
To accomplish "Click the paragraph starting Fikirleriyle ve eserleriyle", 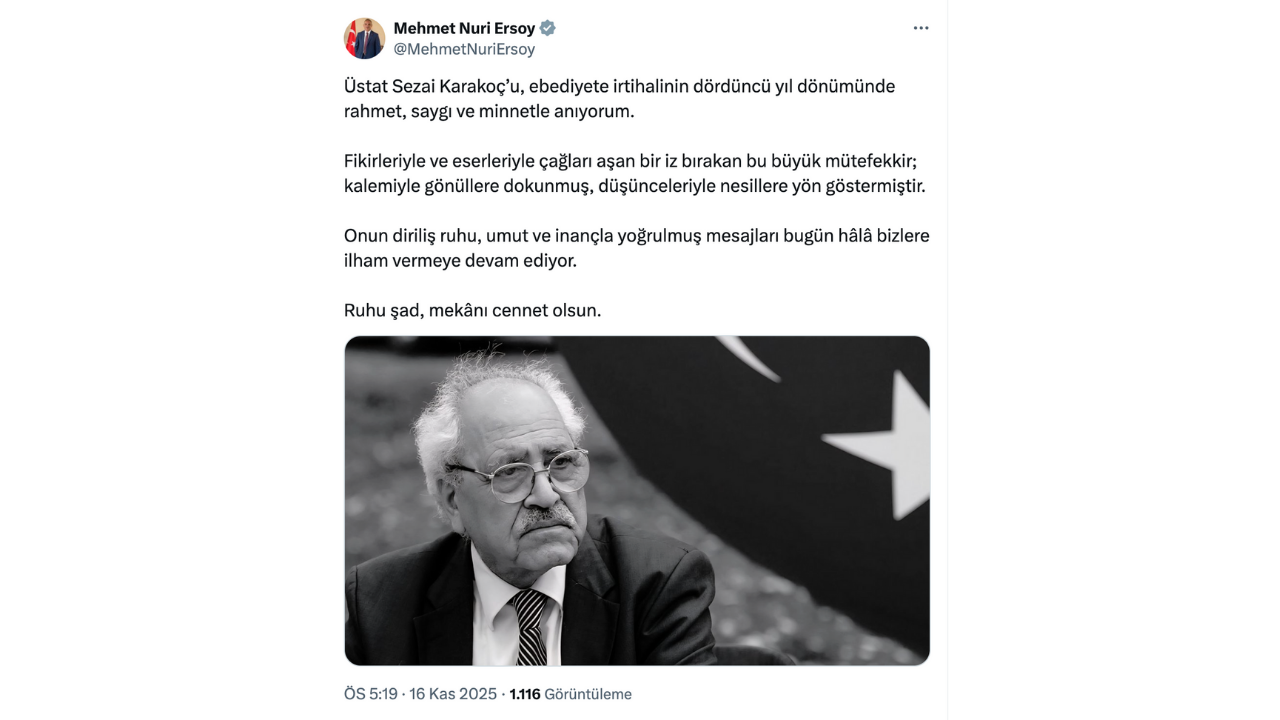I will coord(635,174).
